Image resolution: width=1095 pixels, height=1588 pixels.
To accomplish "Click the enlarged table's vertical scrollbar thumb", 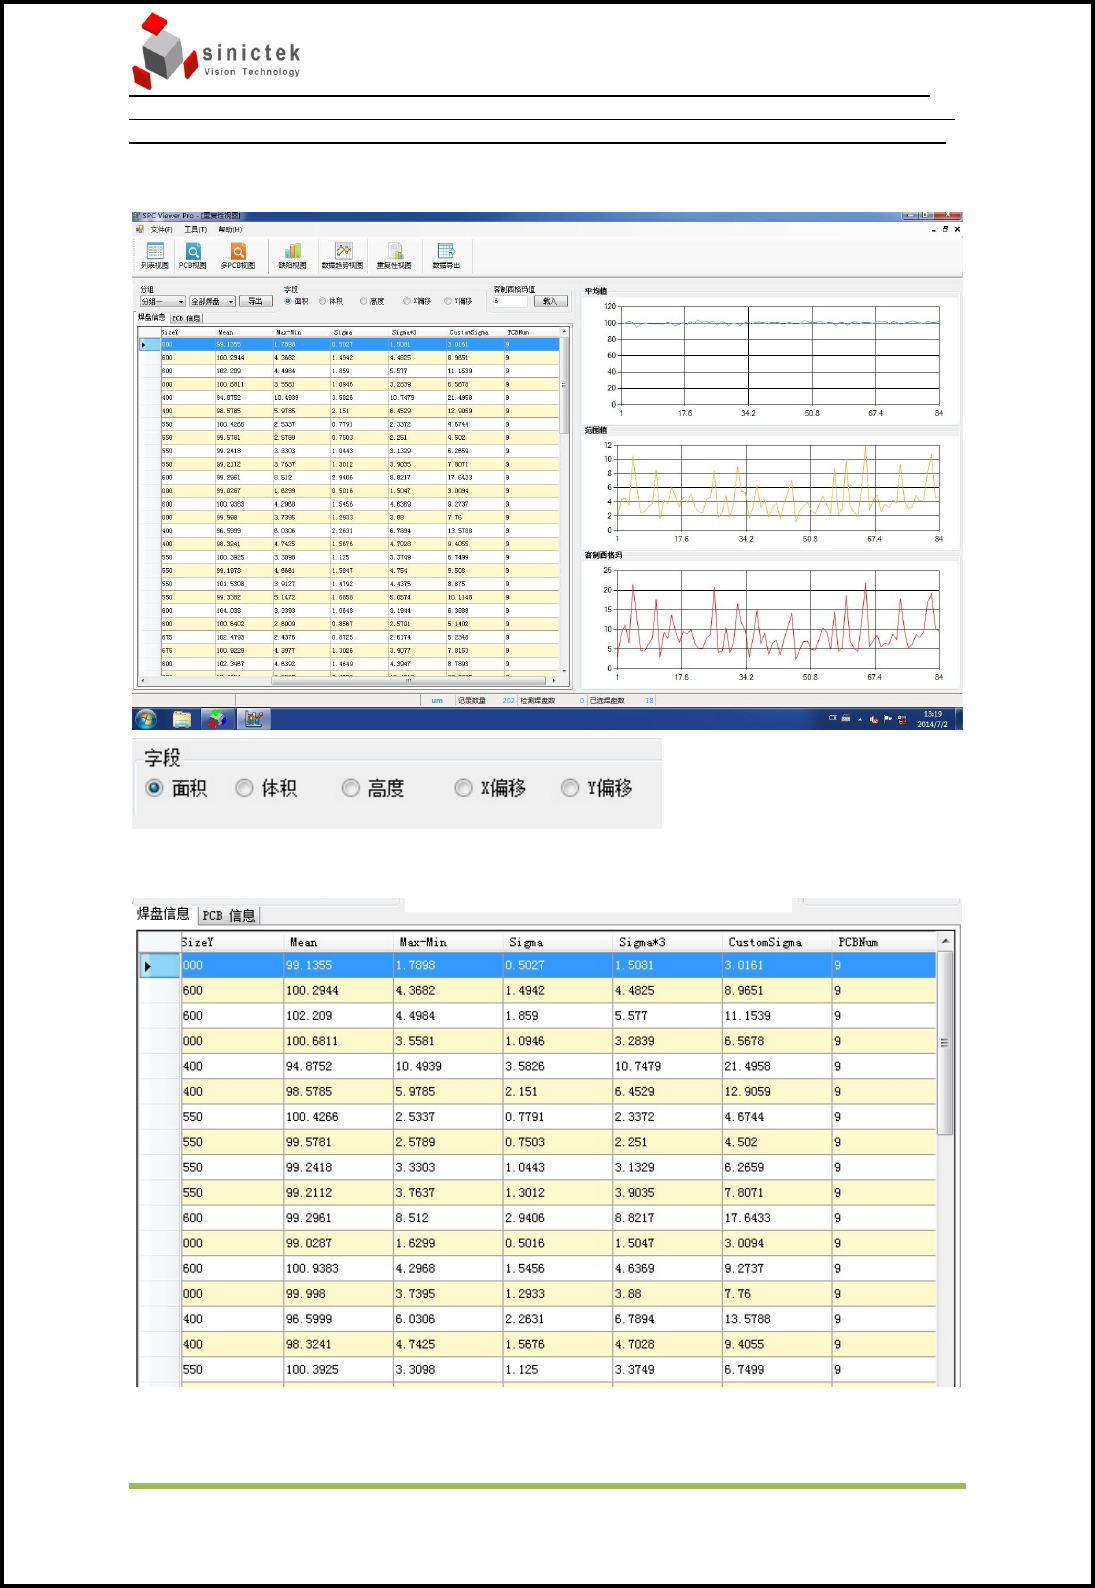I will click(x=945, y=1042).
